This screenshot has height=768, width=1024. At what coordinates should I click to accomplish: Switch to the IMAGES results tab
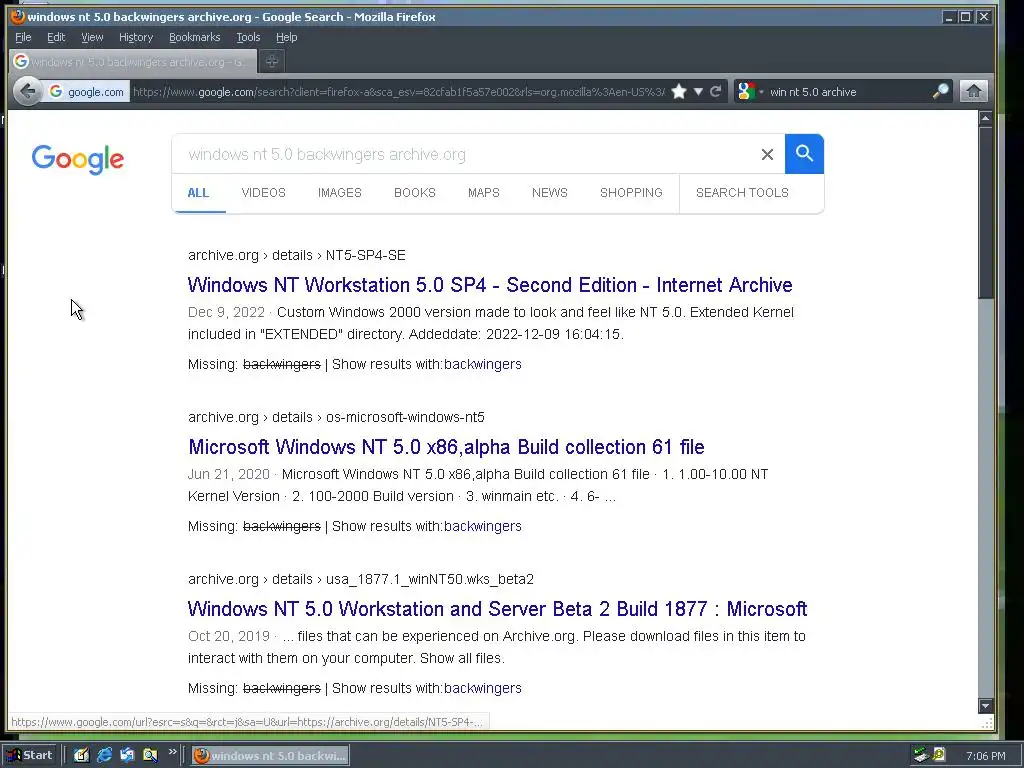(340, 193)
